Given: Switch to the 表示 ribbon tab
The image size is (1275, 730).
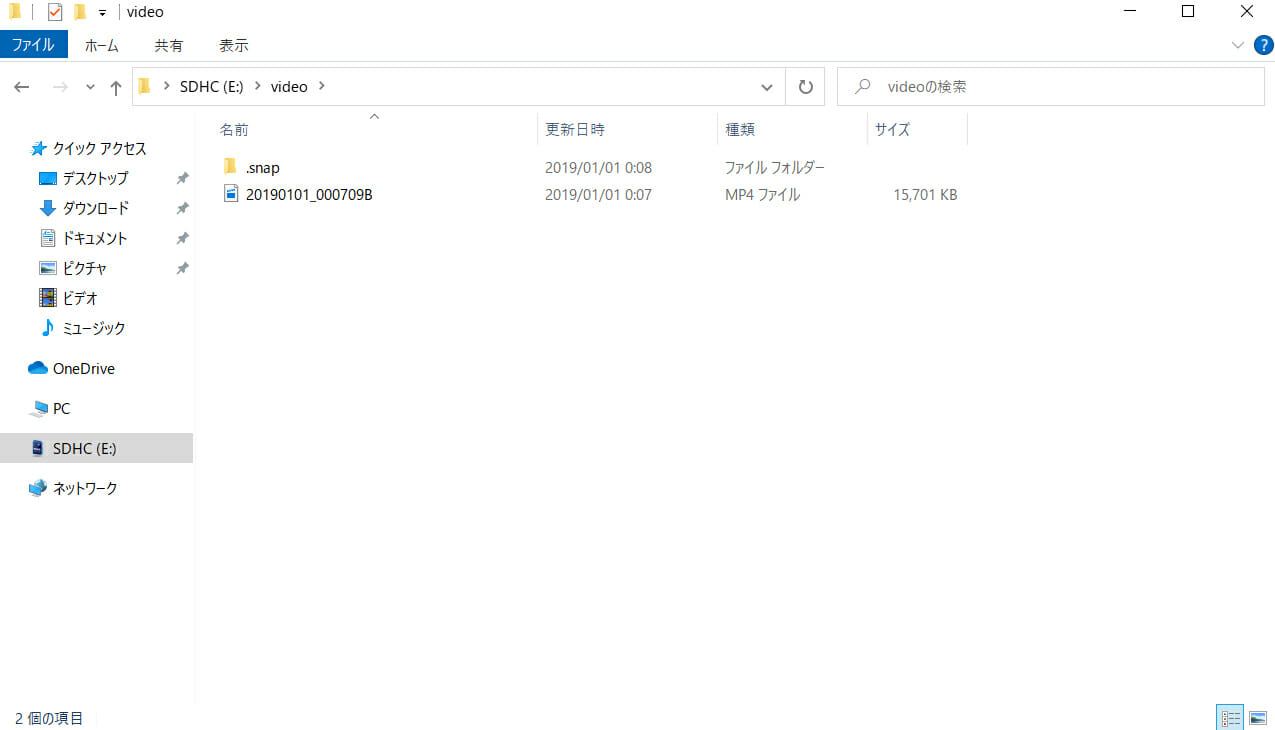Looking at the screenshot, I should [234, 45].
